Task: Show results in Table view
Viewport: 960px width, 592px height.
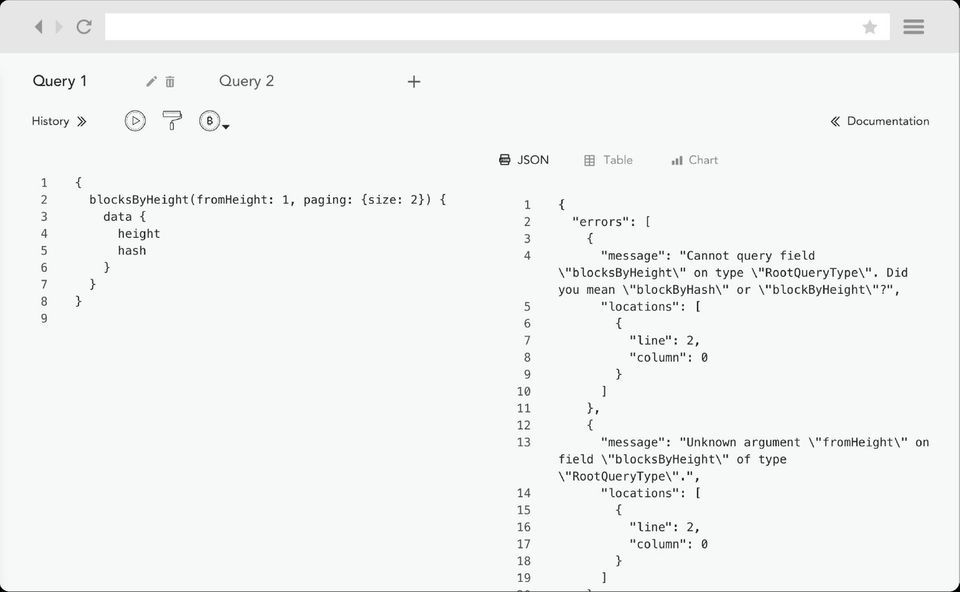Action: [608, 160]
